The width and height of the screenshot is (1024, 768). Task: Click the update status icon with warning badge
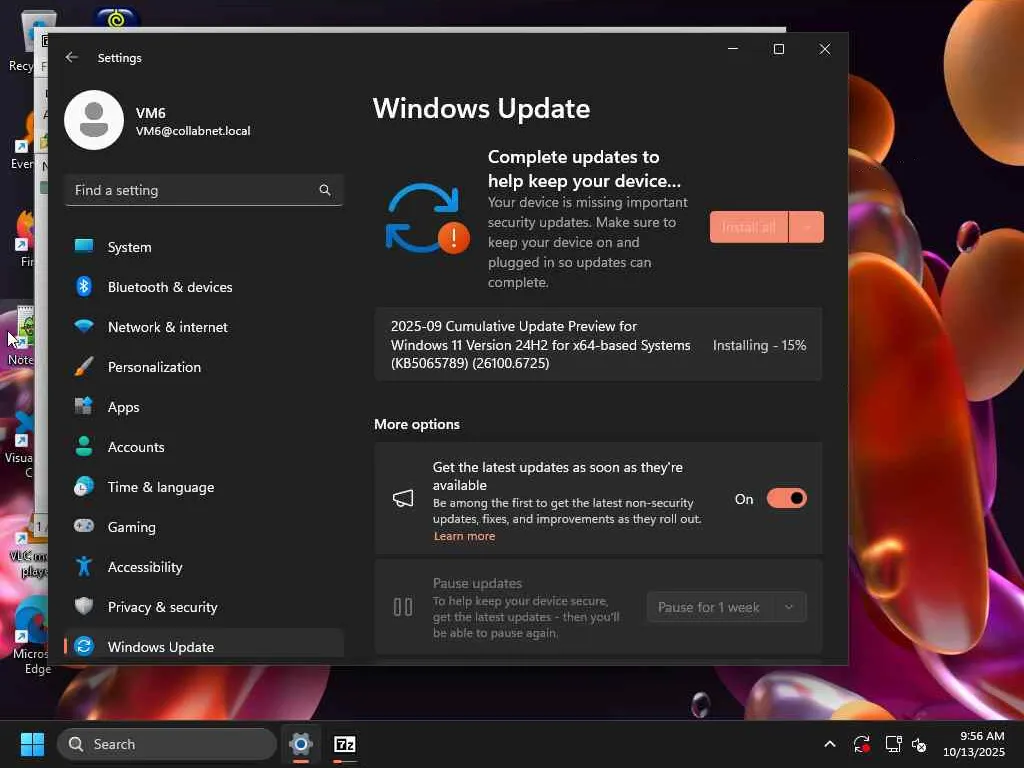pos(428,219)
